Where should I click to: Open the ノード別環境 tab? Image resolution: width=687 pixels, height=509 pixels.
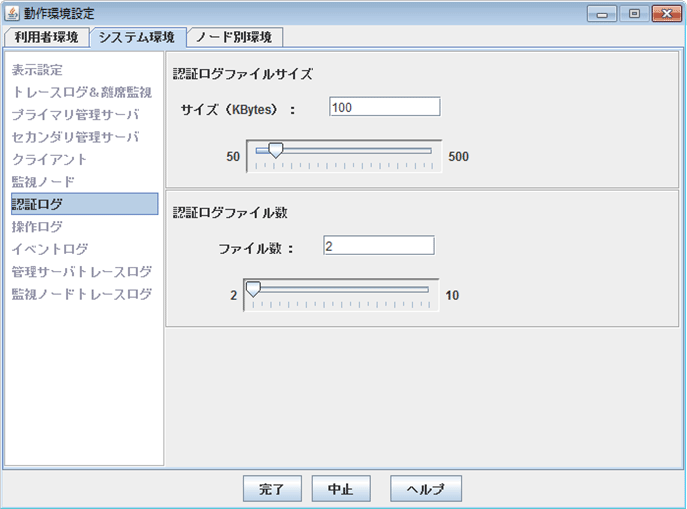(x=234, y=37)
